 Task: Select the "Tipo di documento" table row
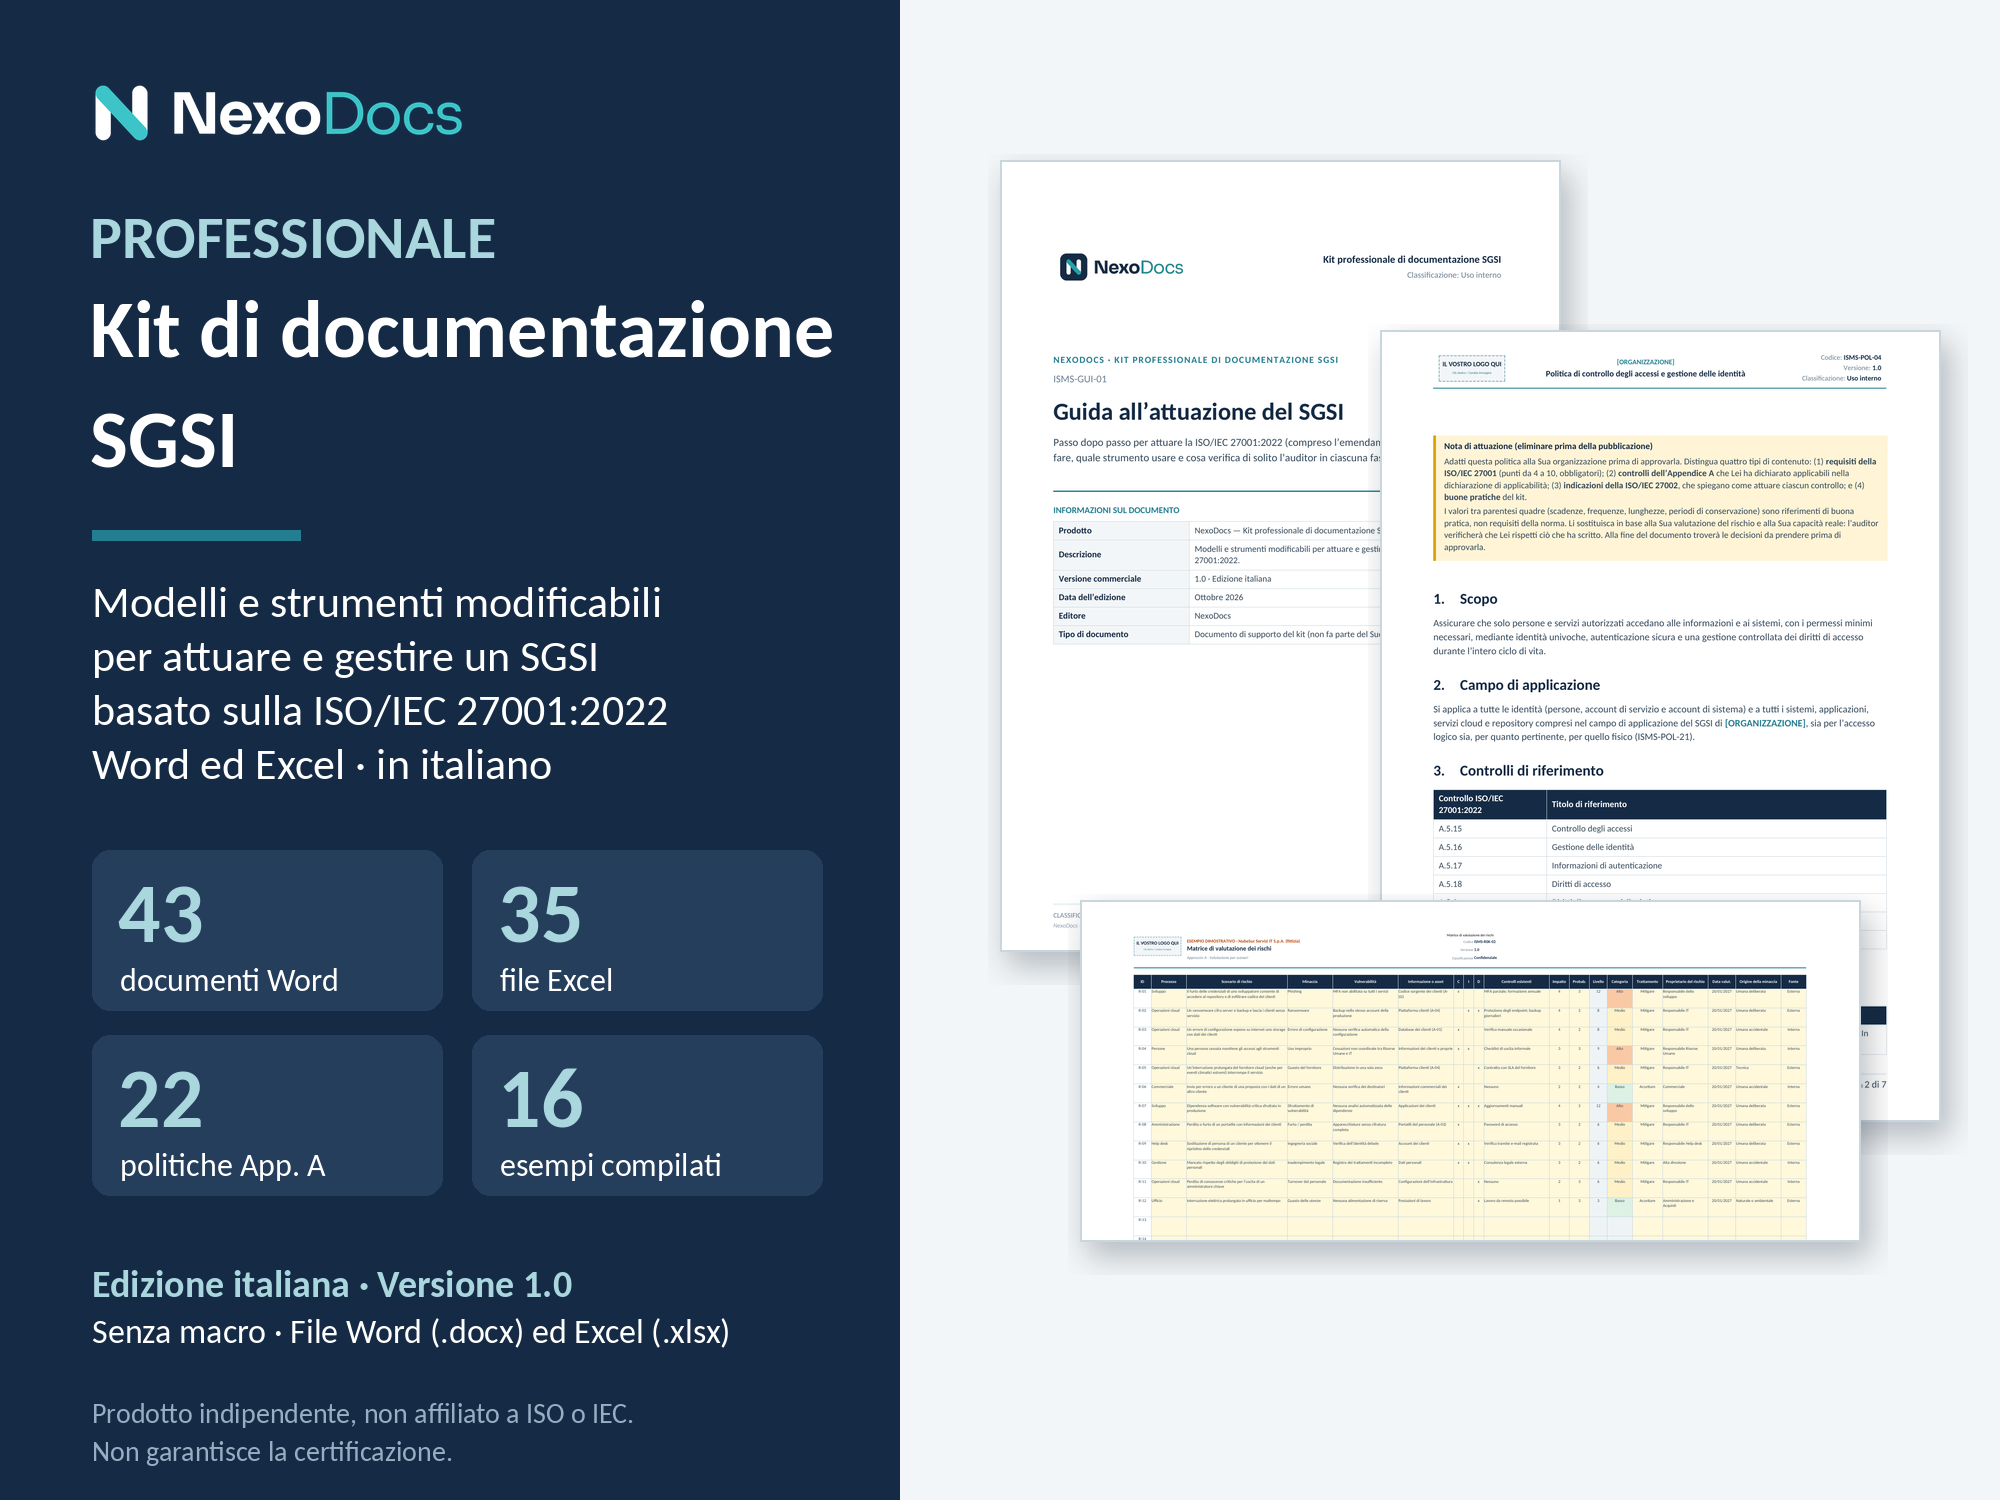pos(1217,634)
